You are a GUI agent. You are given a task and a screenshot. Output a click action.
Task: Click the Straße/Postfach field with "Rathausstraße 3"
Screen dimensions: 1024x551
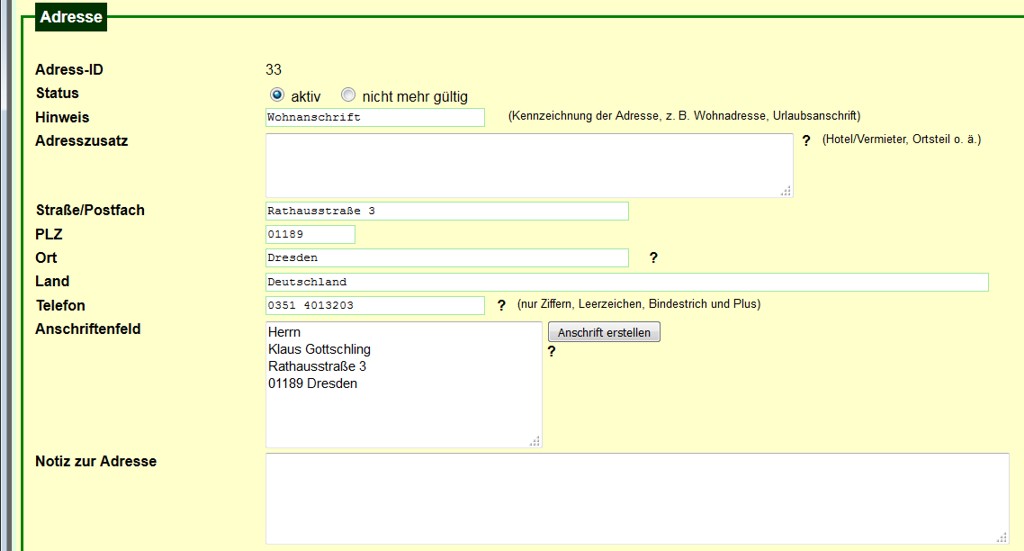pos(446,211)
